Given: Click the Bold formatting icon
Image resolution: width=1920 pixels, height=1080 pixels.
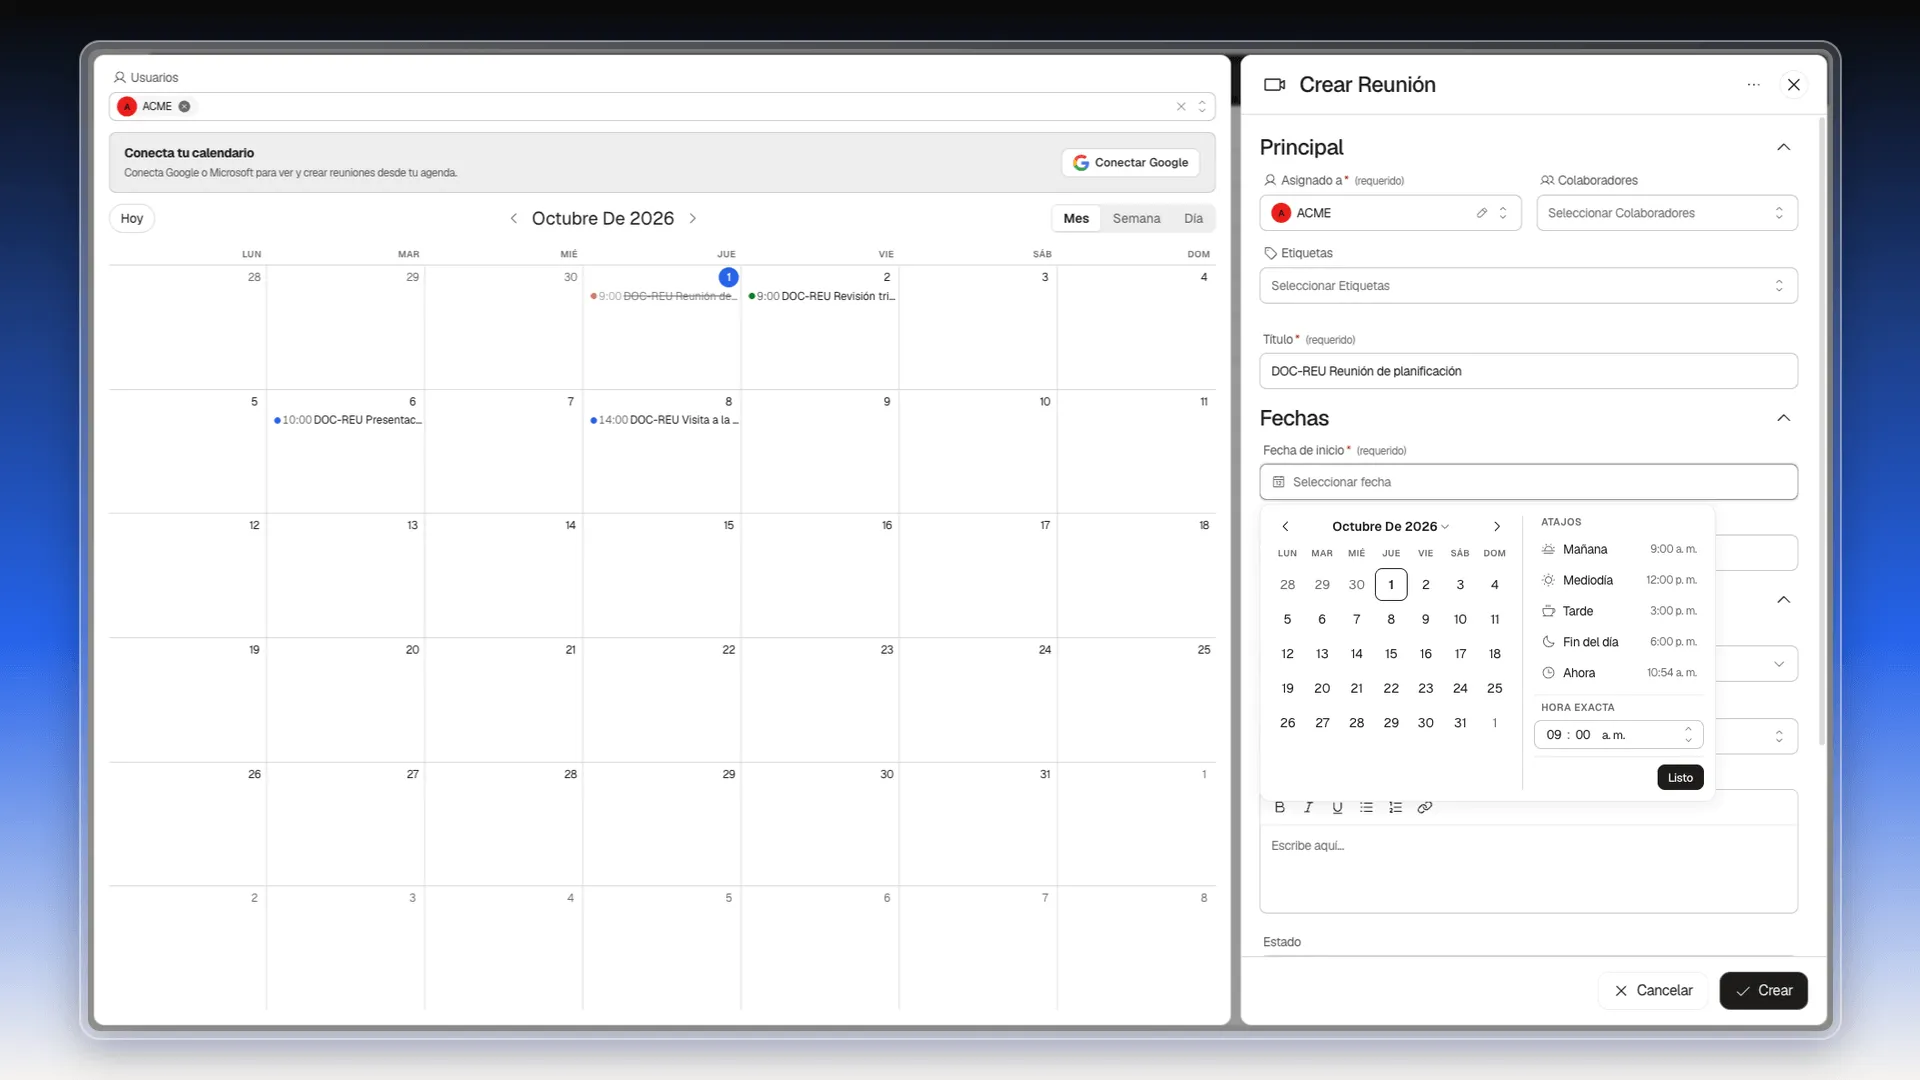Looking at the screenshot, I should coord(1279,807).
